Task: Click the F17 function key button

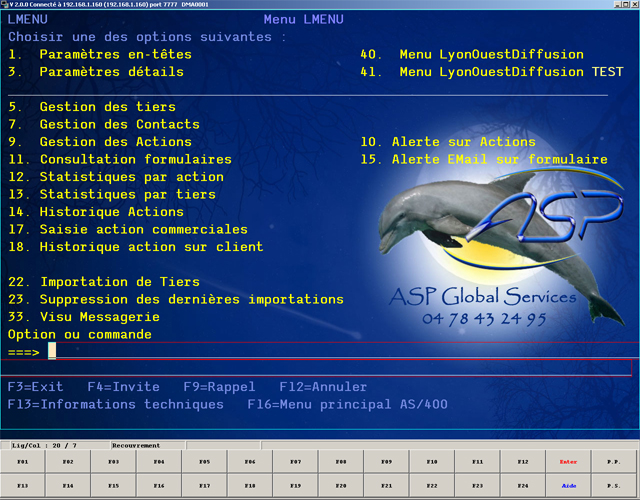Action: [x=204, y=486]
